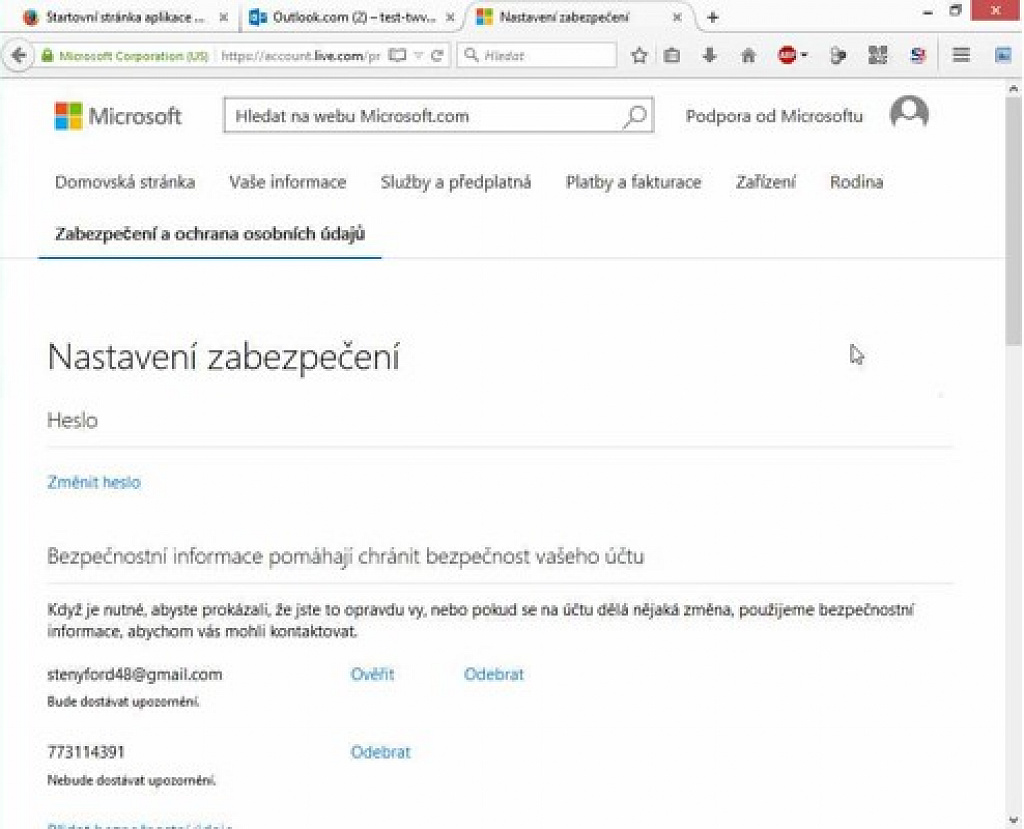Go back with the browser back arrow

(19, 56)
